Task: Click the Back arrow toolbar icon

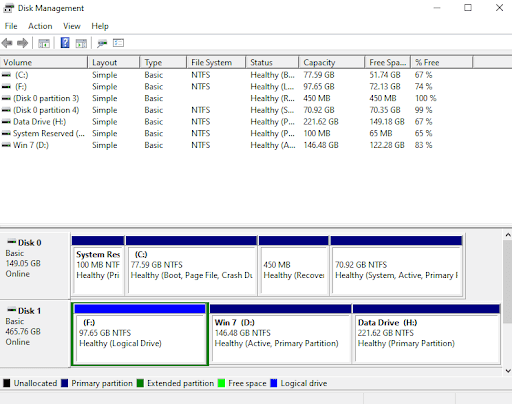Action: [x=7, y=43]
